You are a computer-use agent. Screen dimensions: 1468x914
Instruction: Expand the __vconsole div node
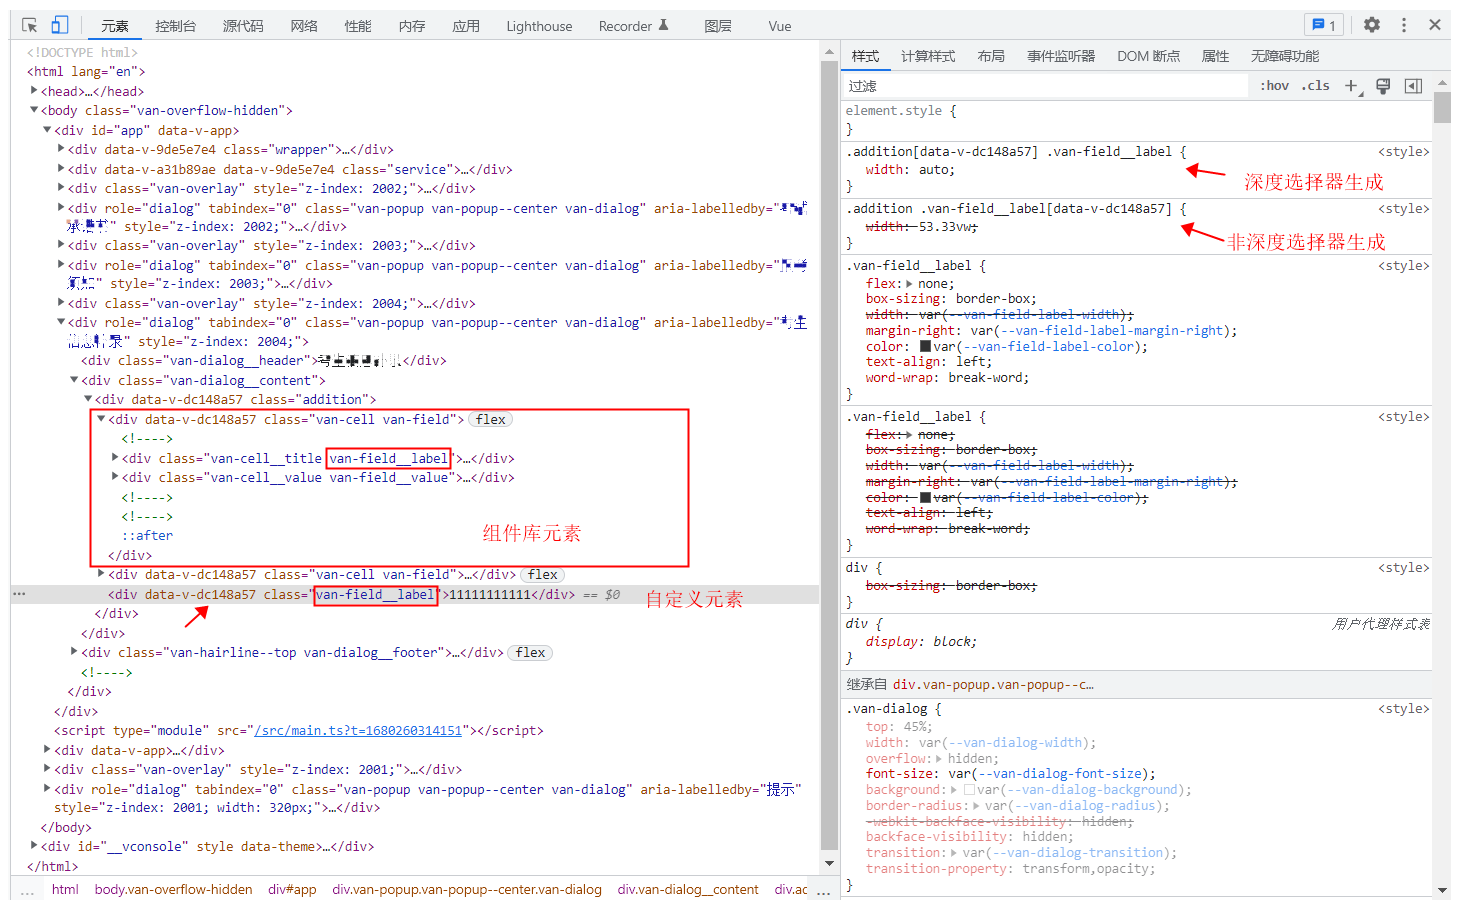pyautogui.click(x=34, y=846)
